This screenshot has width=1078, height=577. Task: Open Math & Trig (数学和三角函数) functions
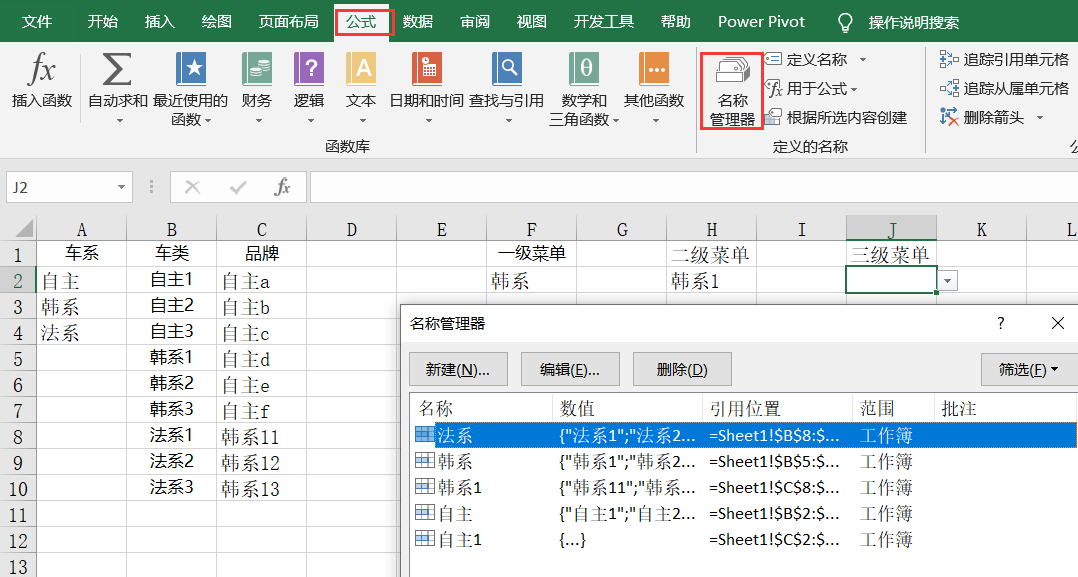tap(584, 88)
